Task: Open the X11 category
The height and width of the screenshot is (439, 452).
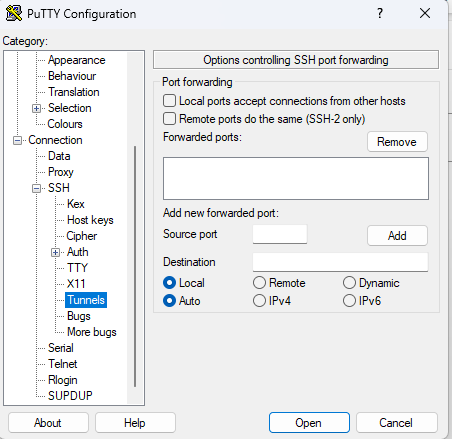Action: point(76,284)
